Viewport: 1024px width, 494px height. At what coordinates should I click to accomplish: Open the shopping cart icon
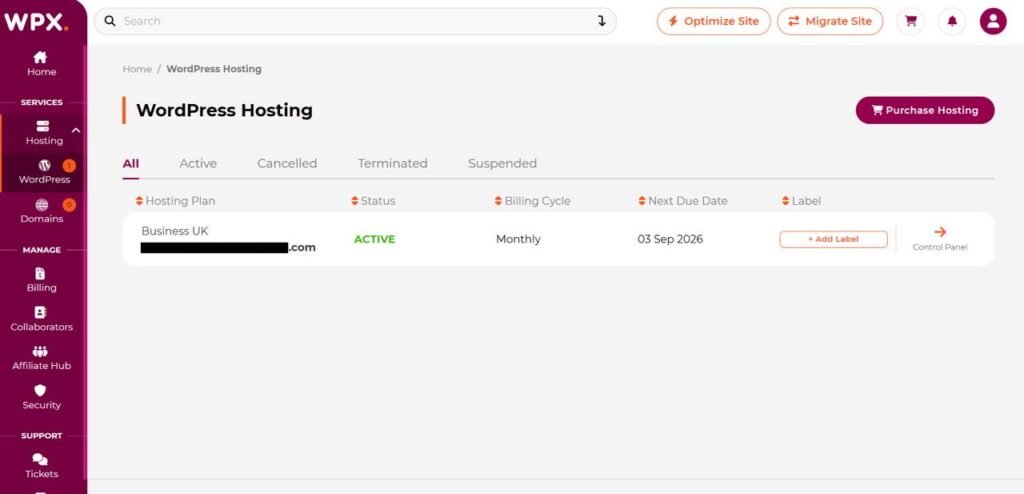point(910,21)
